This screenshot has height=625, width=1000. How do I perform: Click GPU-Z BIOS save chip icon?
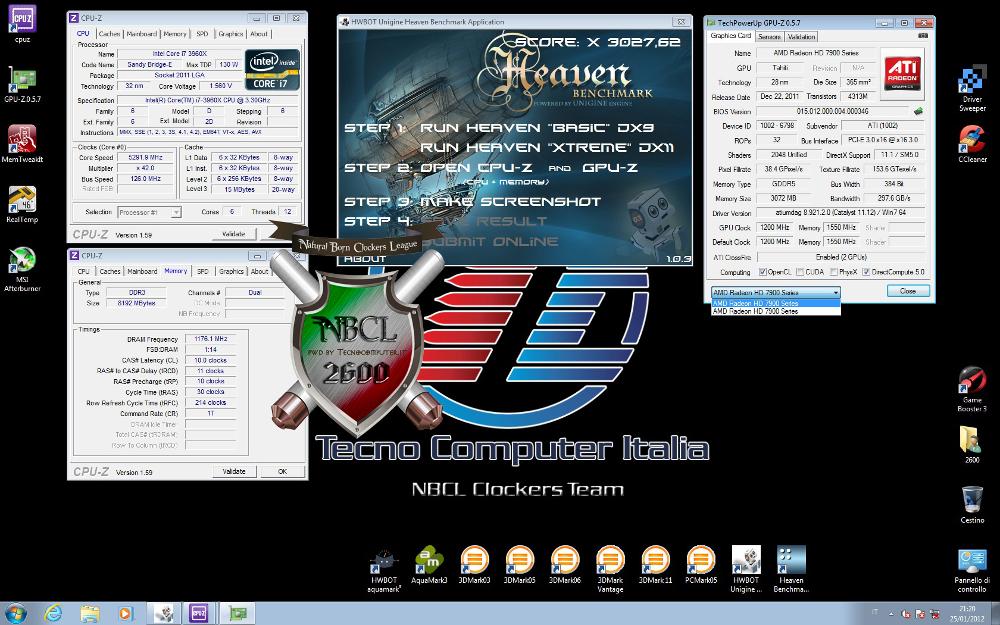click(x=918, y=111)
